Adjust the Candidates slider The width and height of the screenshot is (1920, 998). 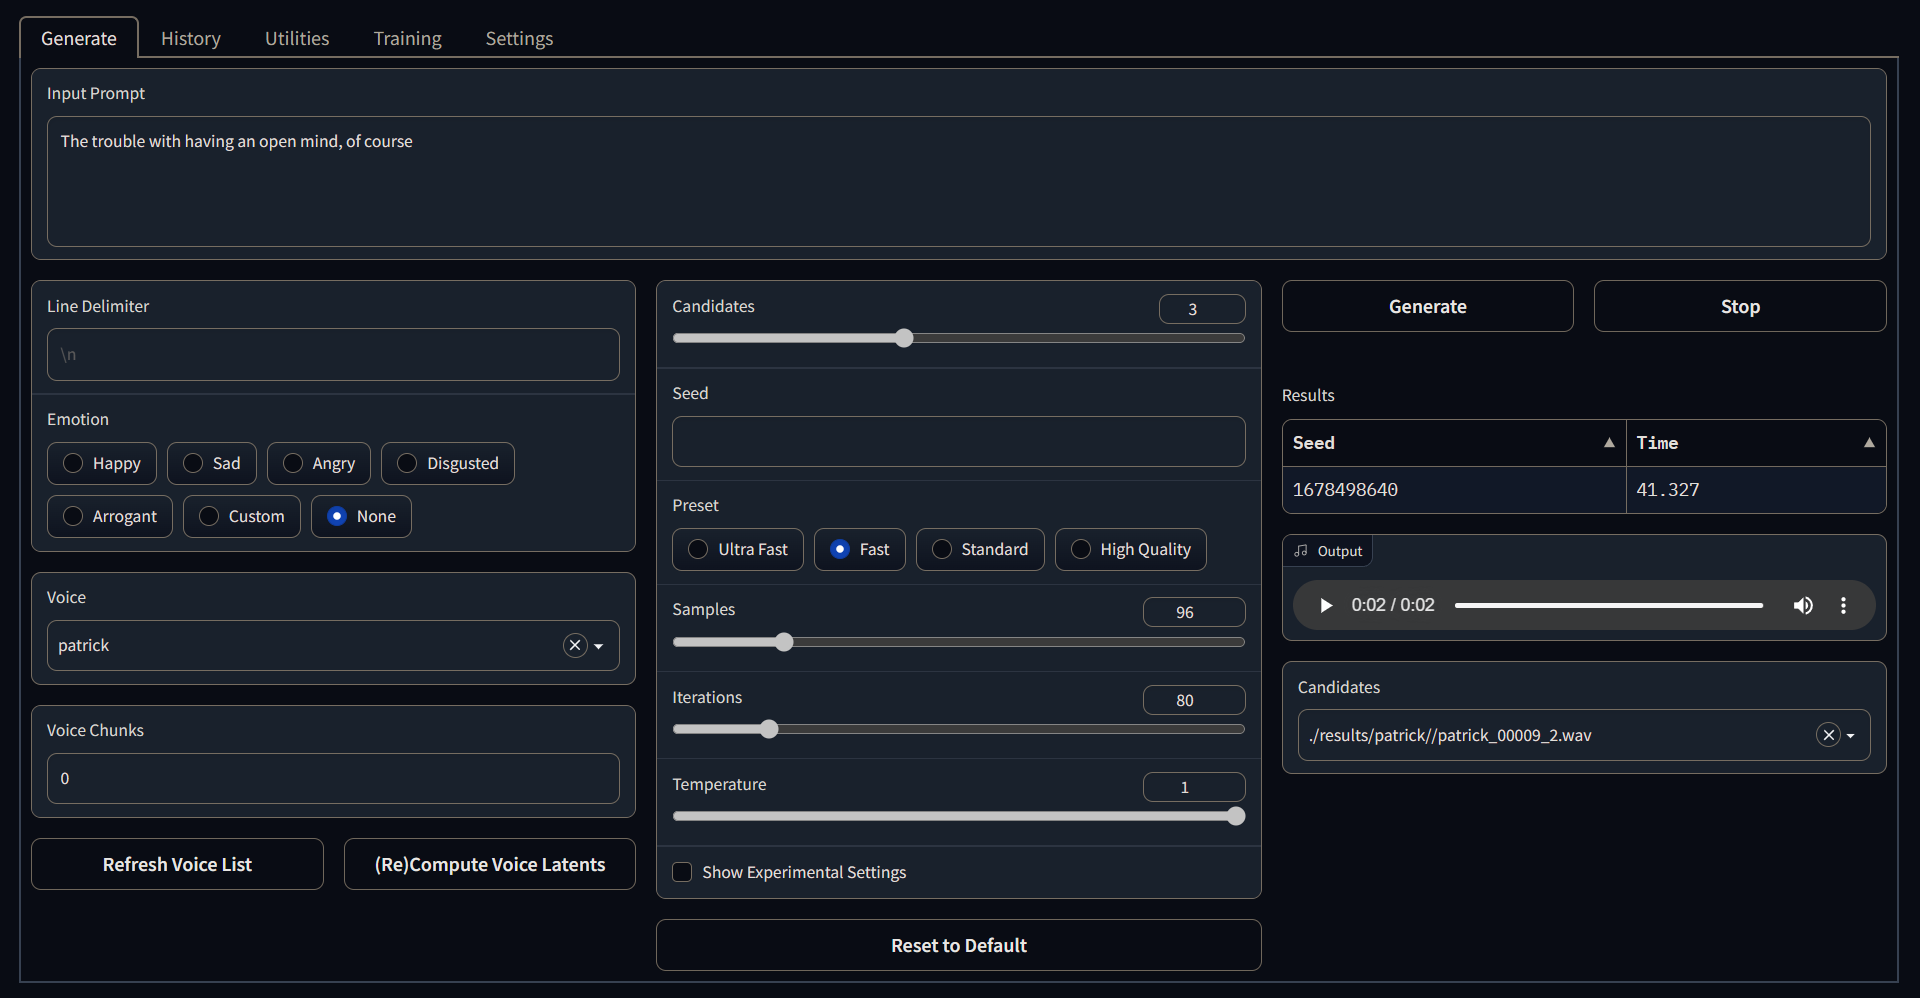coord(959,338)
